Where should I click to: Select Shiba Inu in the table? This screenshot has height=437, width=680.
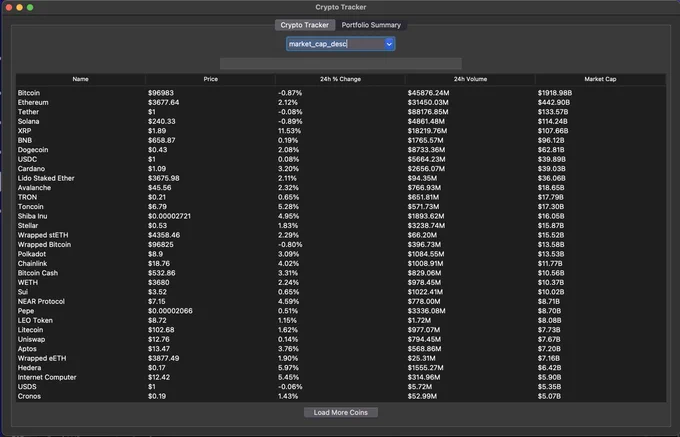pos(33,216)
